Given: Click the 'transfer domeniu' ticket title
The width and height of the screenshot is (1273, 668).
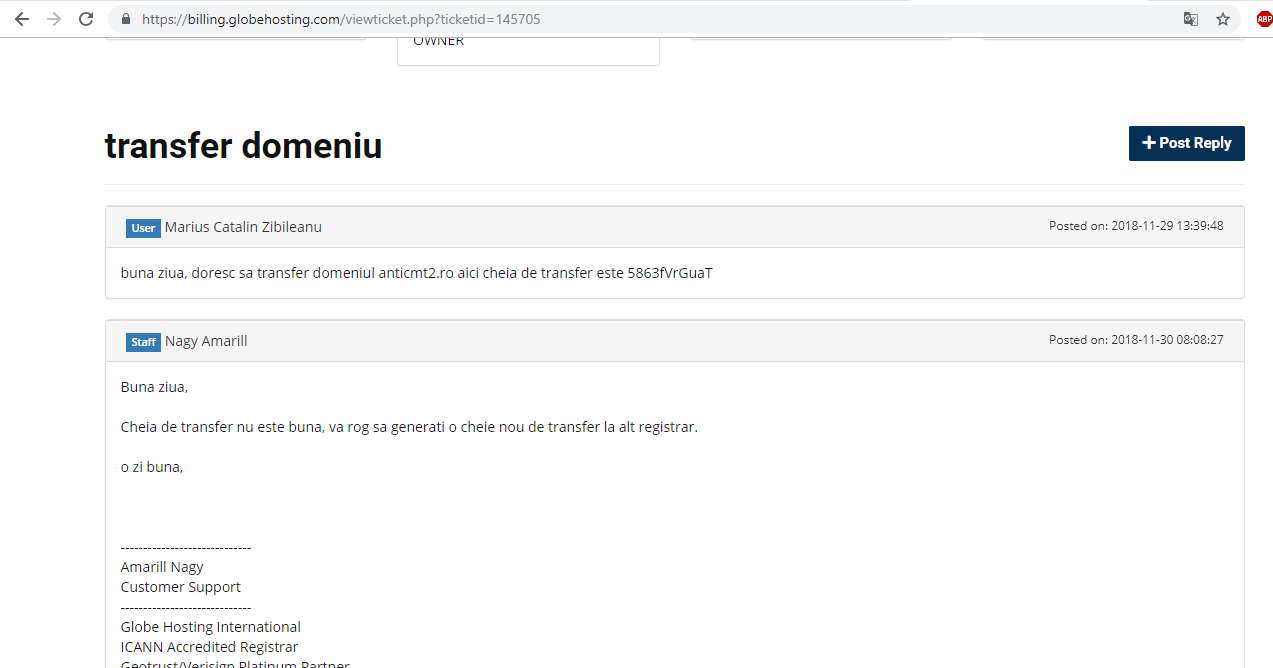Looking at the screenshot, I should point(243,146).
